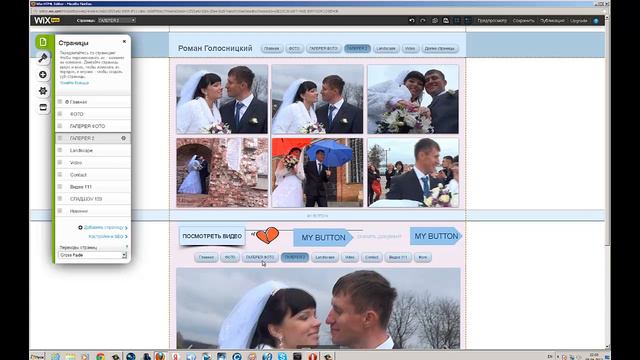Viewport: 640px width, 360px height.
Task: Open the Cross Fade transitions dropdown
Action: click(x=93, y=255)
